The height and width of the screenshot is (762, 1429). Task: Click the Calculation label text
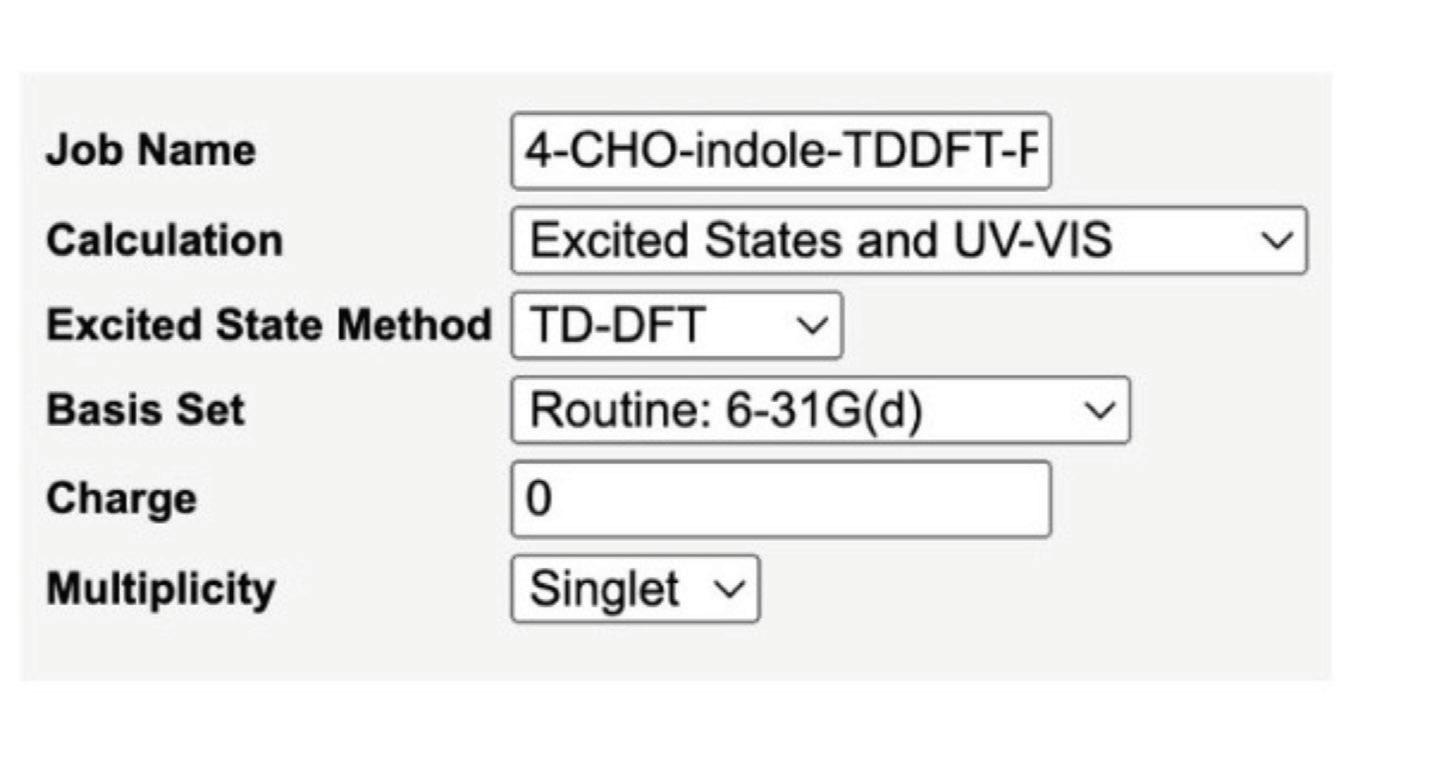164,240
